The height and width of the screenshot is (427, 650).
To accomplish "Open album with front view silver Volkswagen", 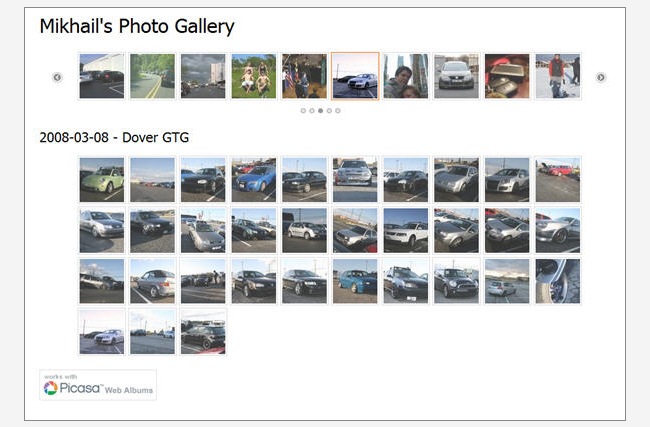I will click(456, 76).
